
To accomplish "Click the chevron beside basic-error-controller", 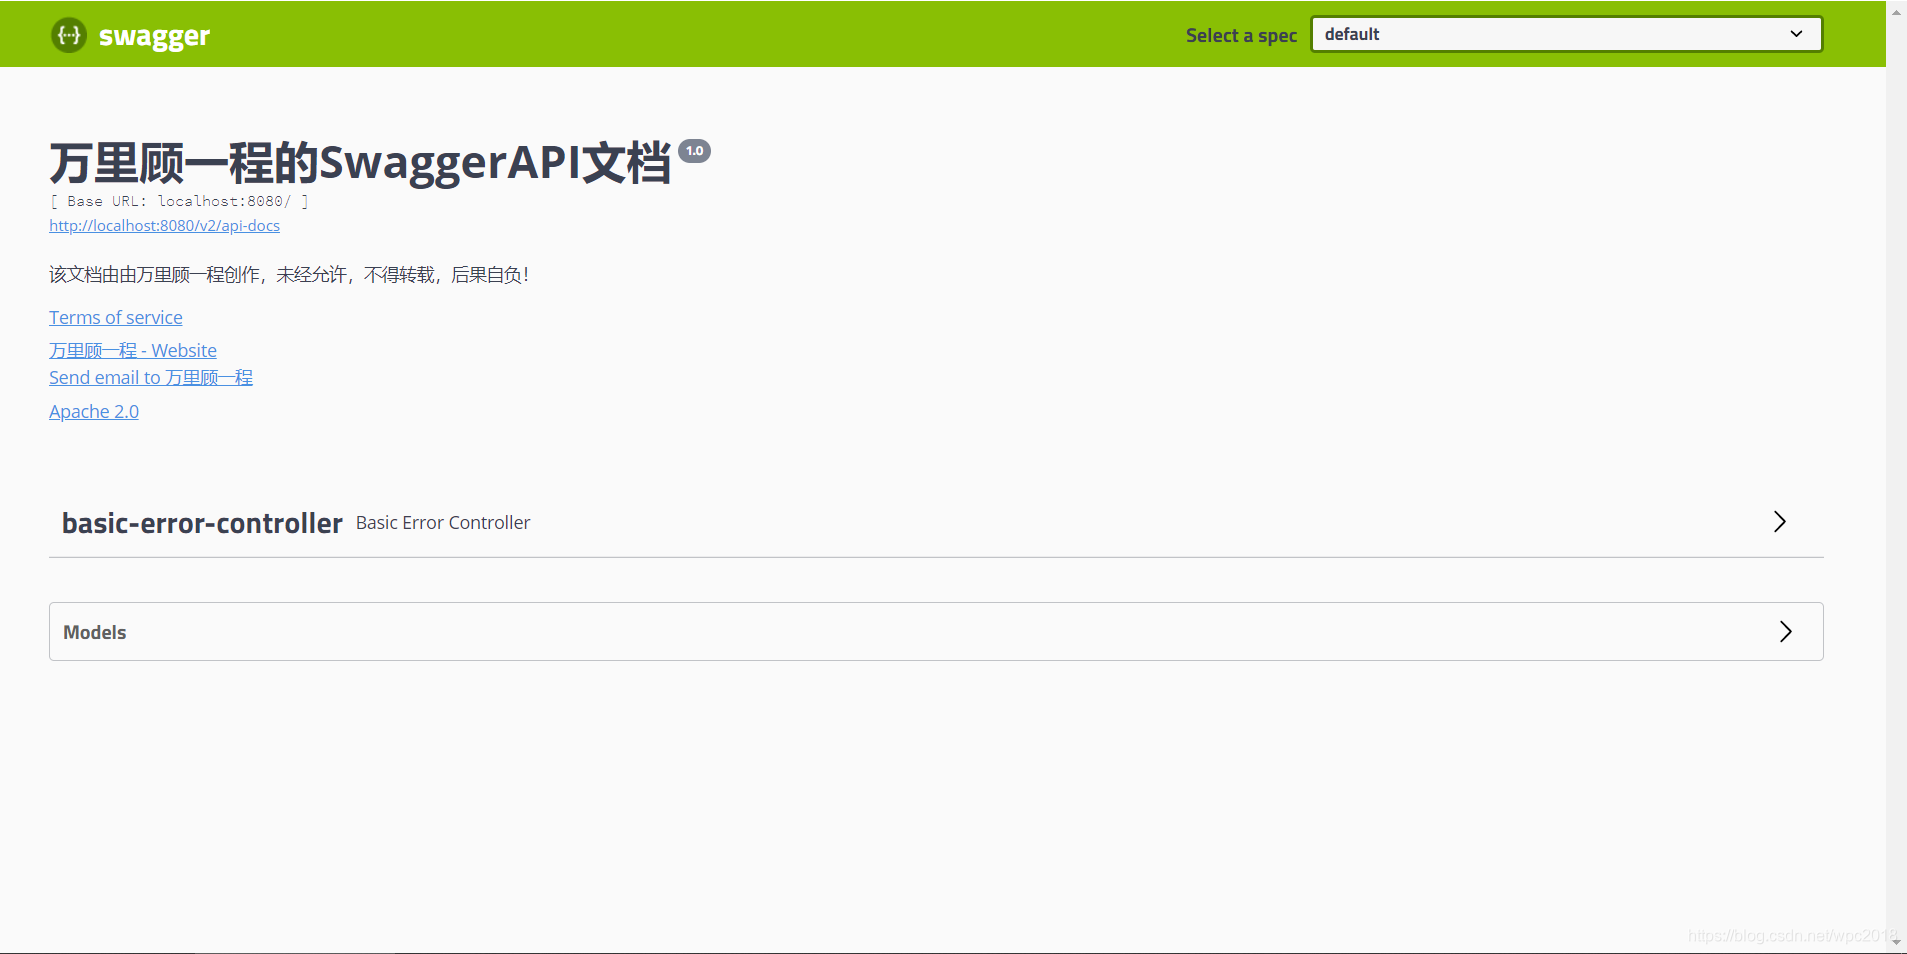I will pyautogui.click(x=1779, y=521).
